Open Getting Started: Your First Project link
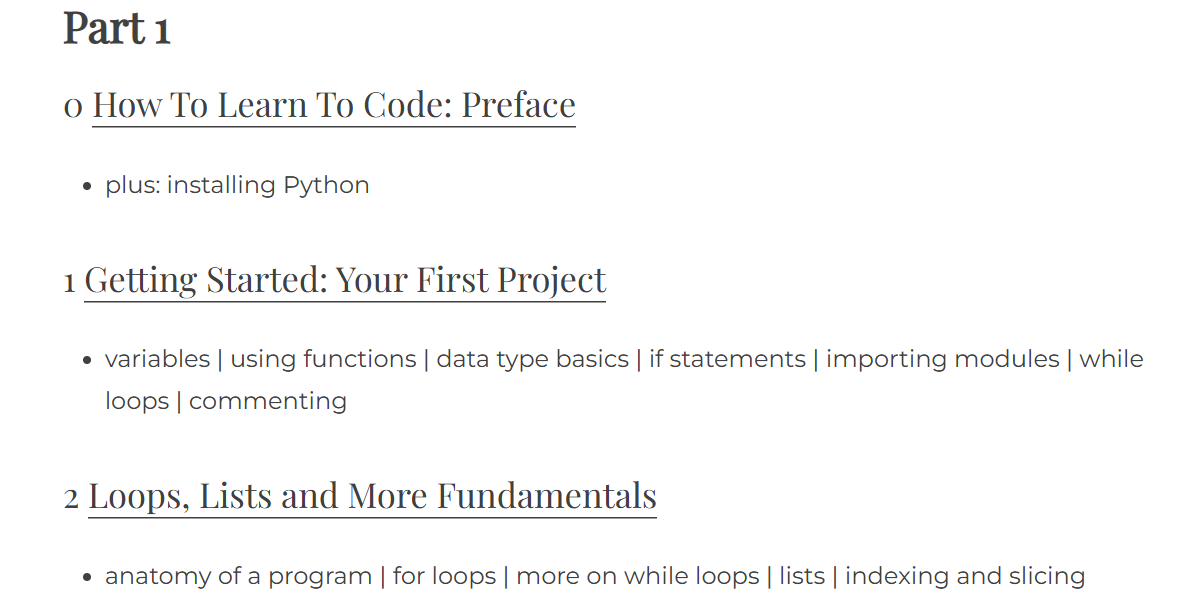 [344, 280]
